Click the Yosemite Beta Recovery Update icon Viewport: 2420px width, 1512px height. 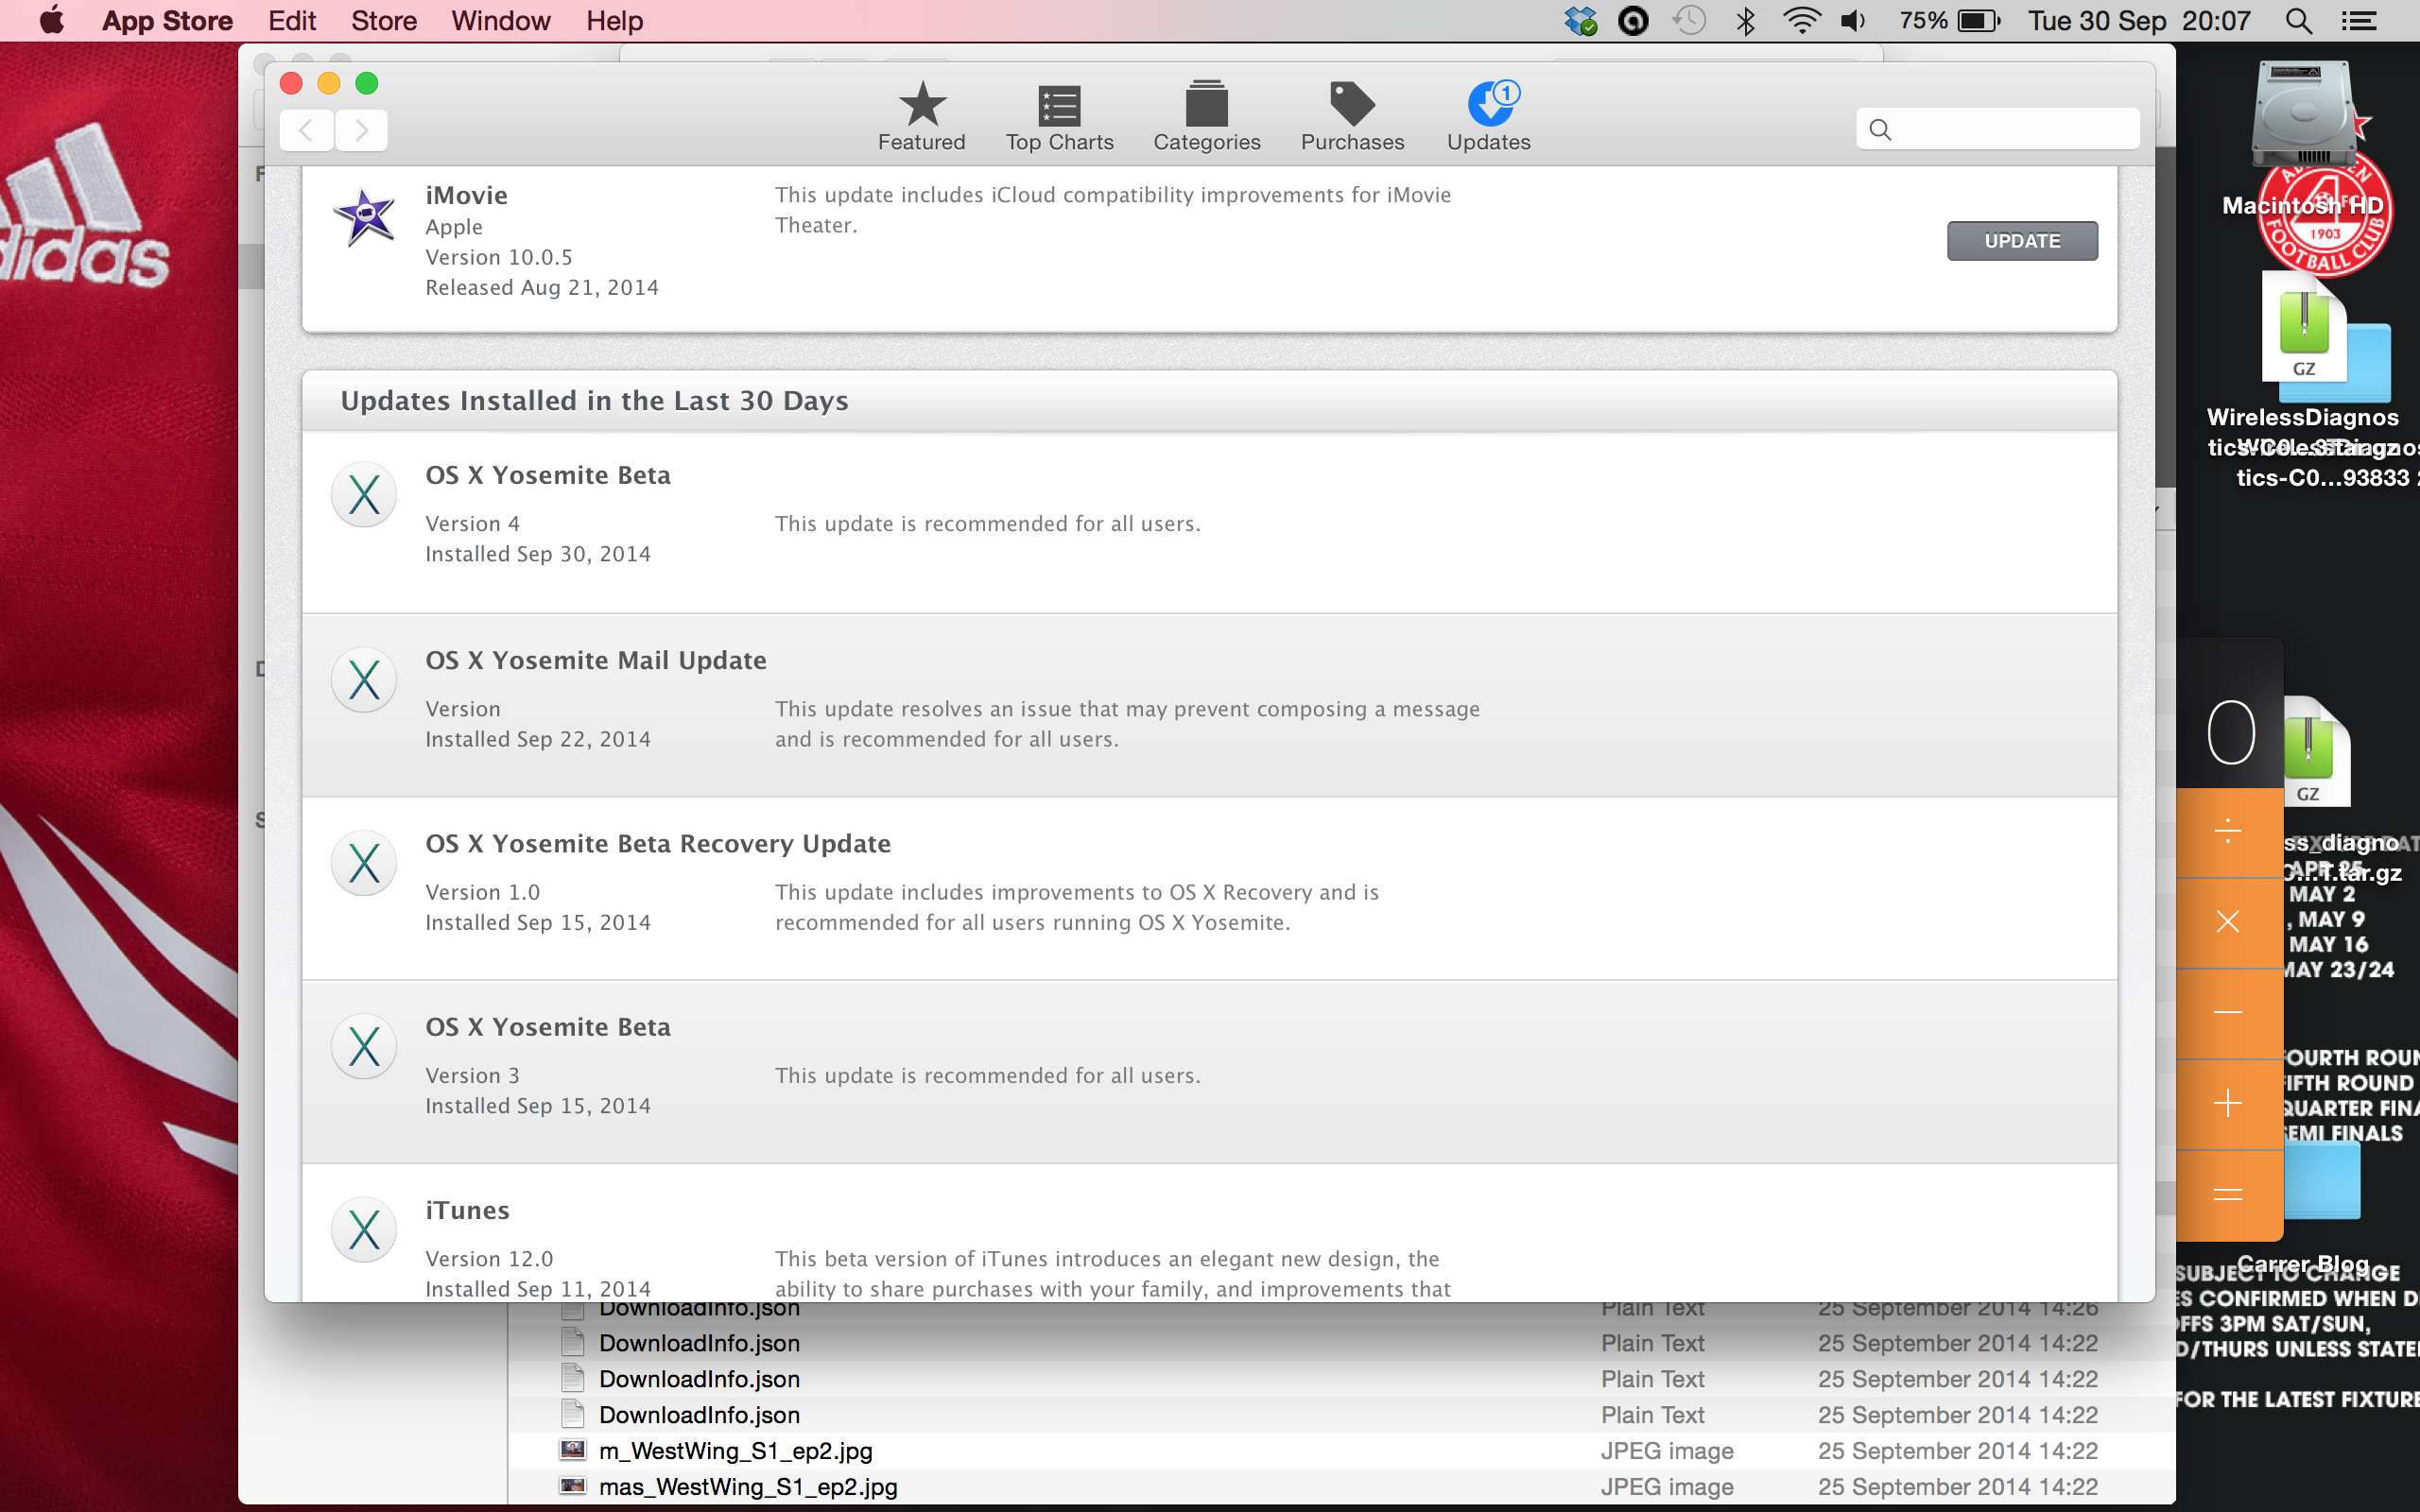tap(364, 863)
